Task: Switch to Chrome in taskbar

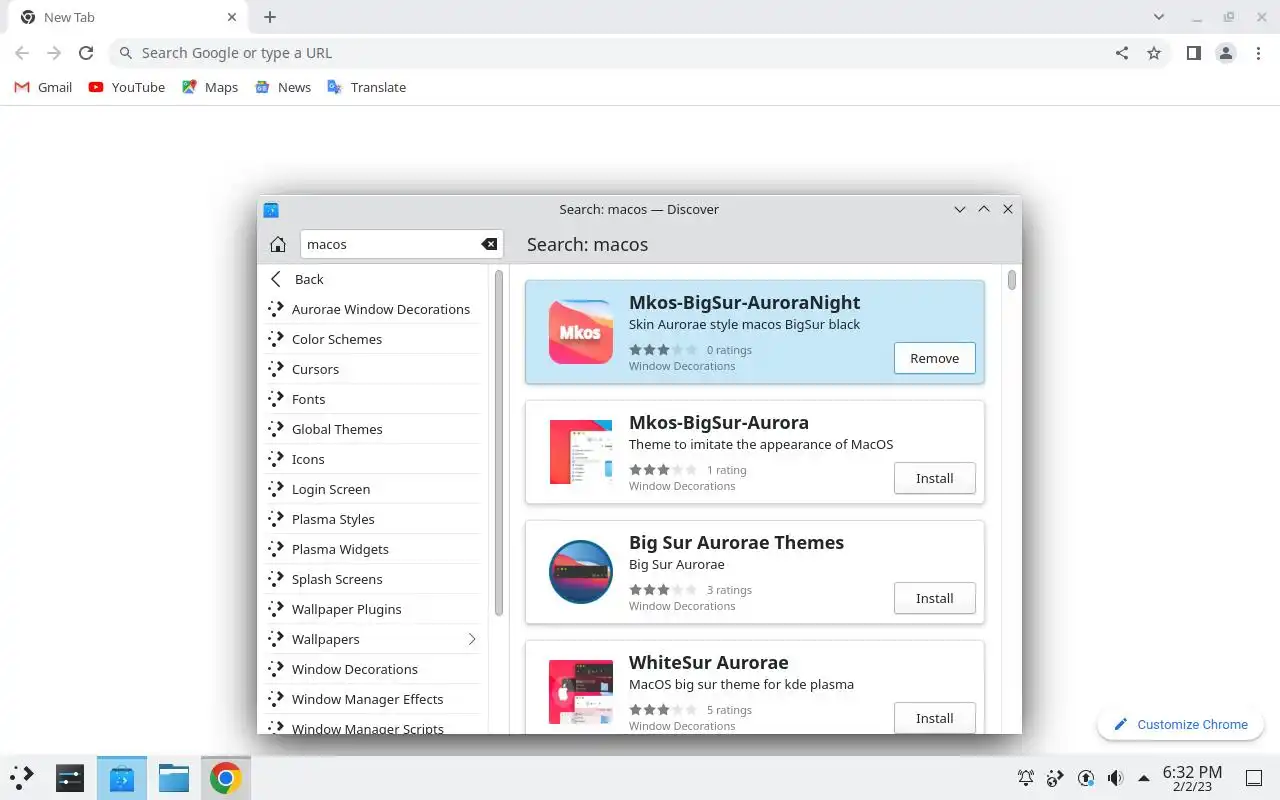Action: [x=226, y=777]
